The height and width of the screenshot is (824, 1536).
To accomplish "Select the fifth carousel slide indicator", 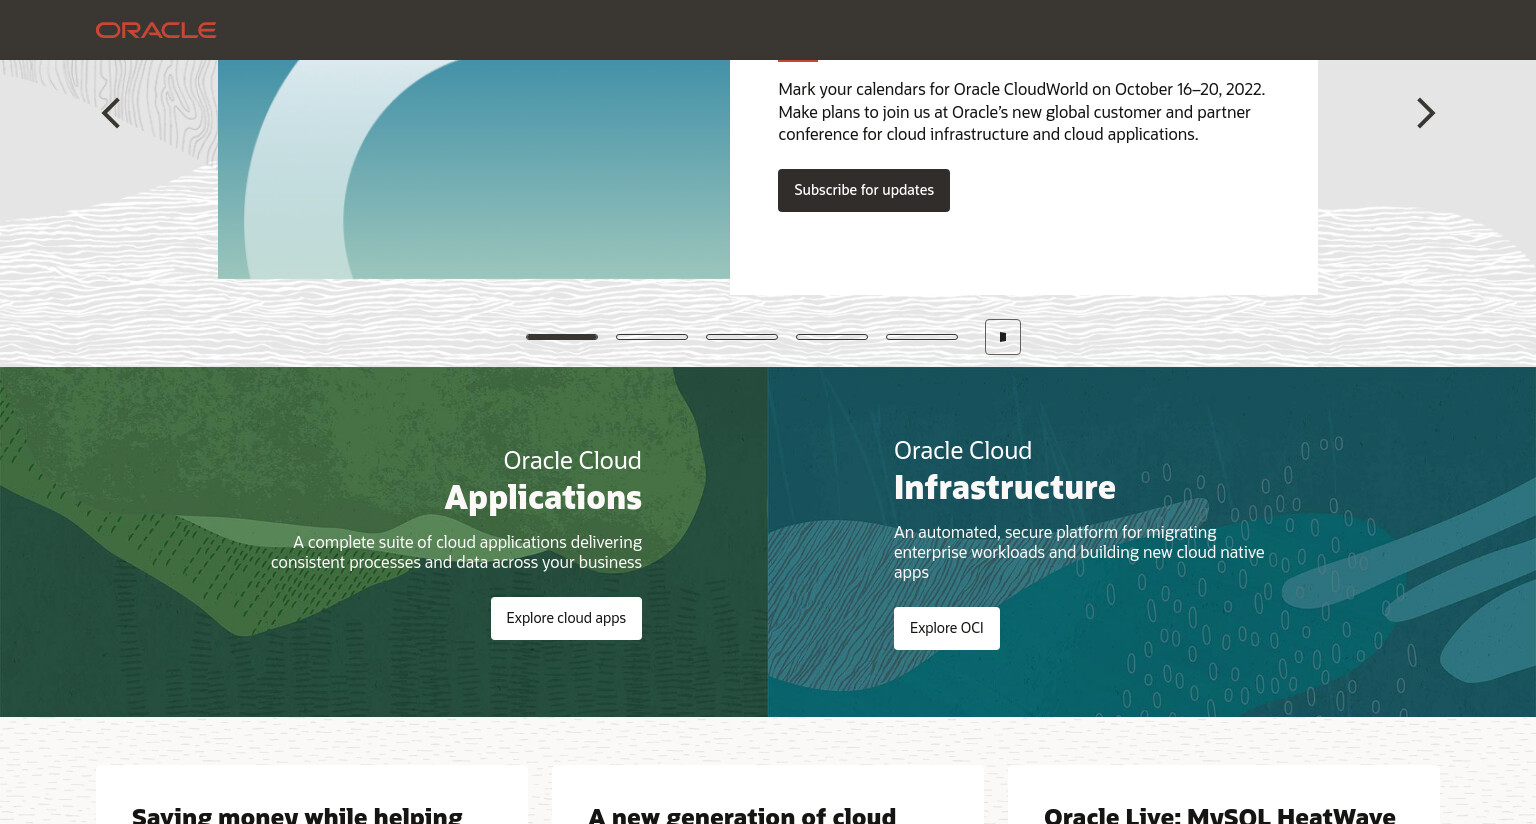I will pos(922,337).
